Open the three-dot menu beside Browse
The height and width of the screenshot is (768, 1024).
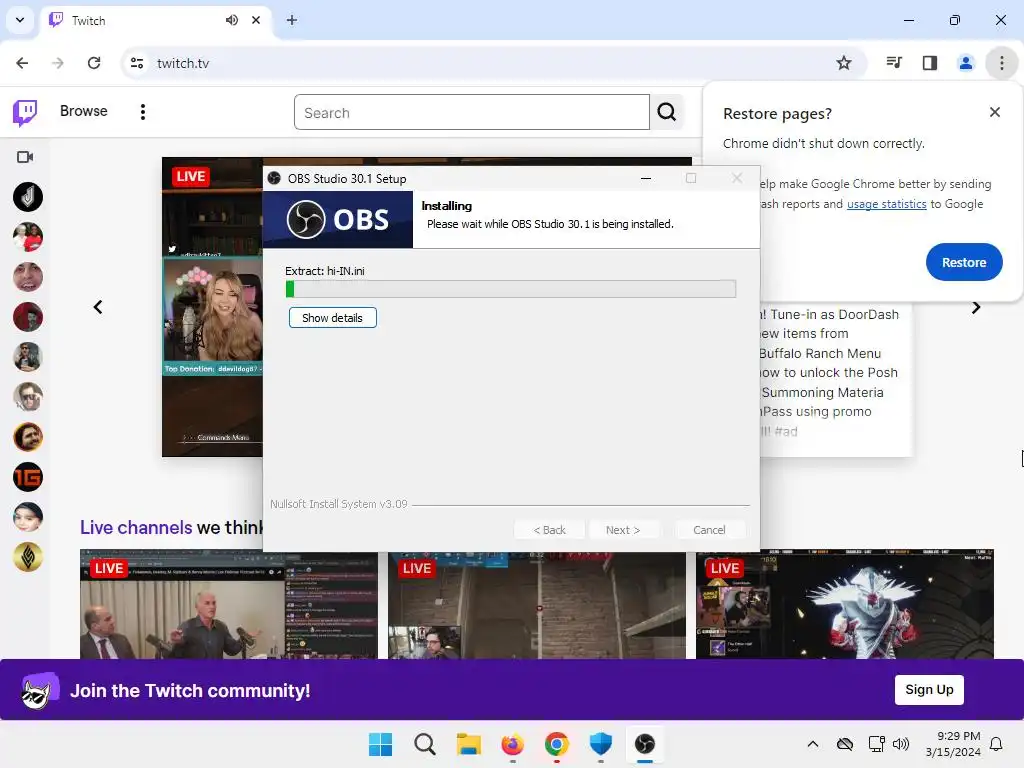point(142,112)
